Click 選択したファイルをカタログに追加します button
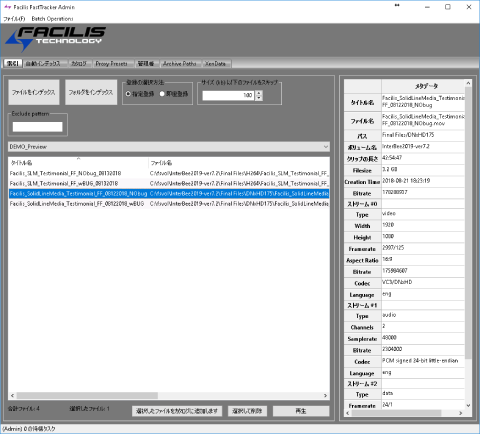The height and width of the screenshot is (434, 480). (x=177, y=411)
